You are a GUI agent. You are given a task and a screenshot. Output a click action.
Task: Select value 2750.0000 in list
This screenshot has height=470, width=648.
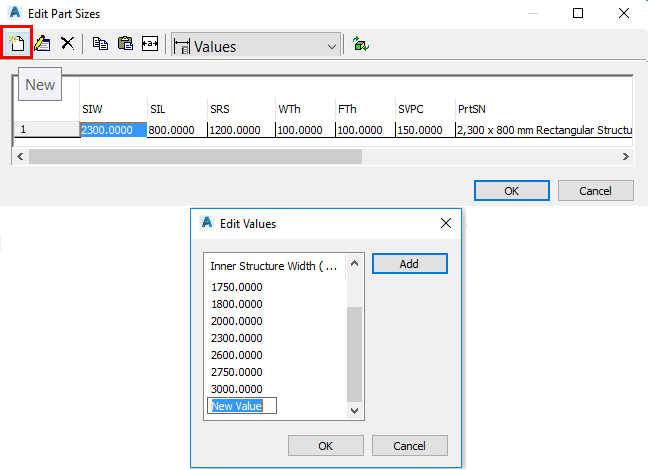click(237, 372)
